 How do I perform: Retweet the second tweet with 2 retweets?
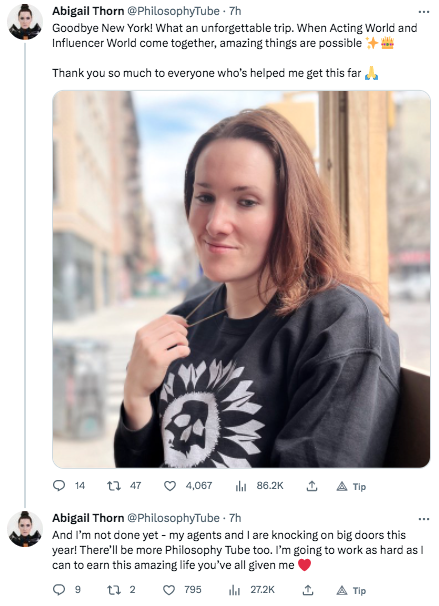[x=114, y=589]
